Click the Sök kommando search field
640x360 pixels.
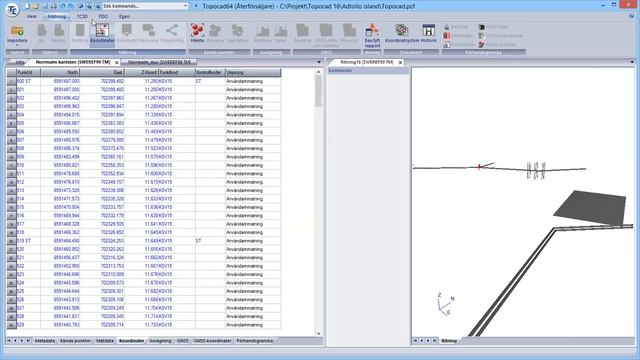142,6
